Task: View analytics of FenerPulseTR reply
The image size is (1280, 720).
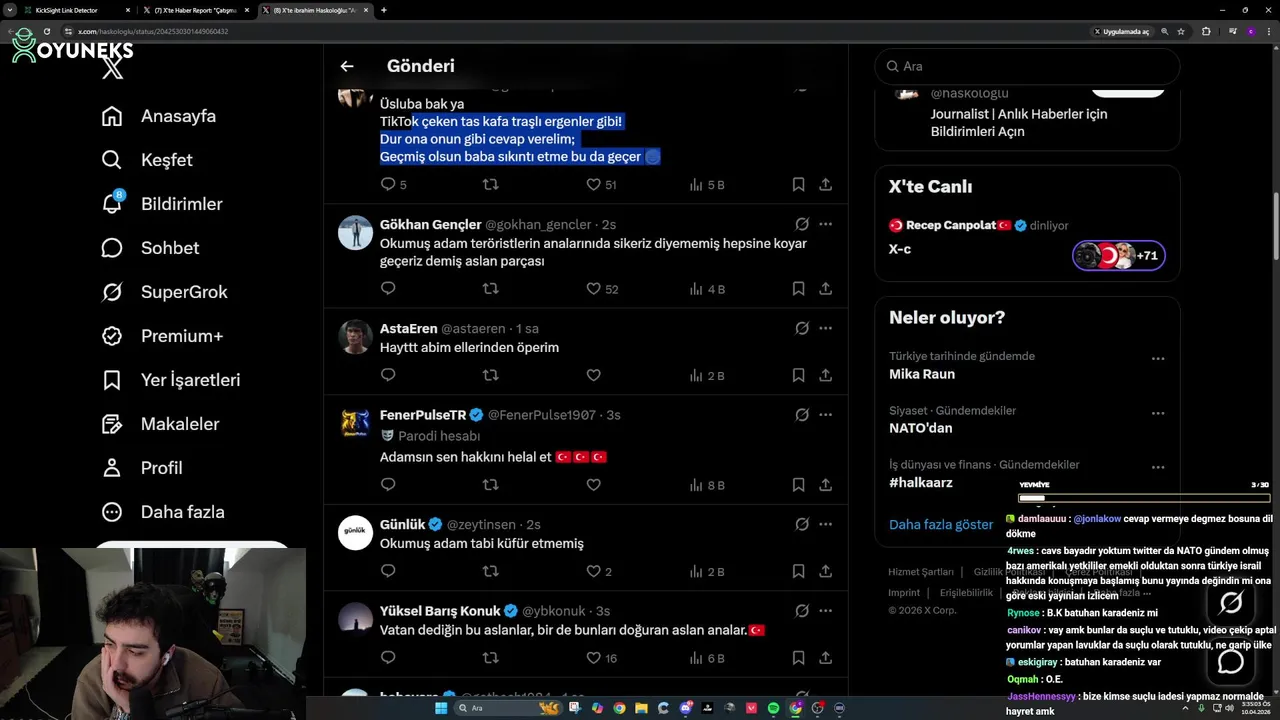Action: click(x=707, y=485)
